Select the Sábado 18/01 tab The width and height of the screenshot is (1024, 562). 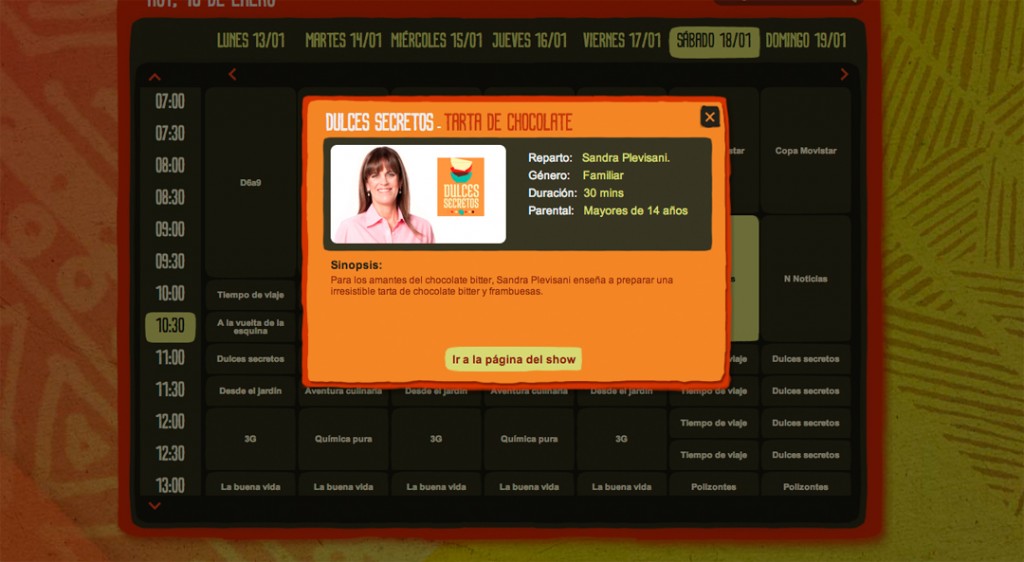714,42
